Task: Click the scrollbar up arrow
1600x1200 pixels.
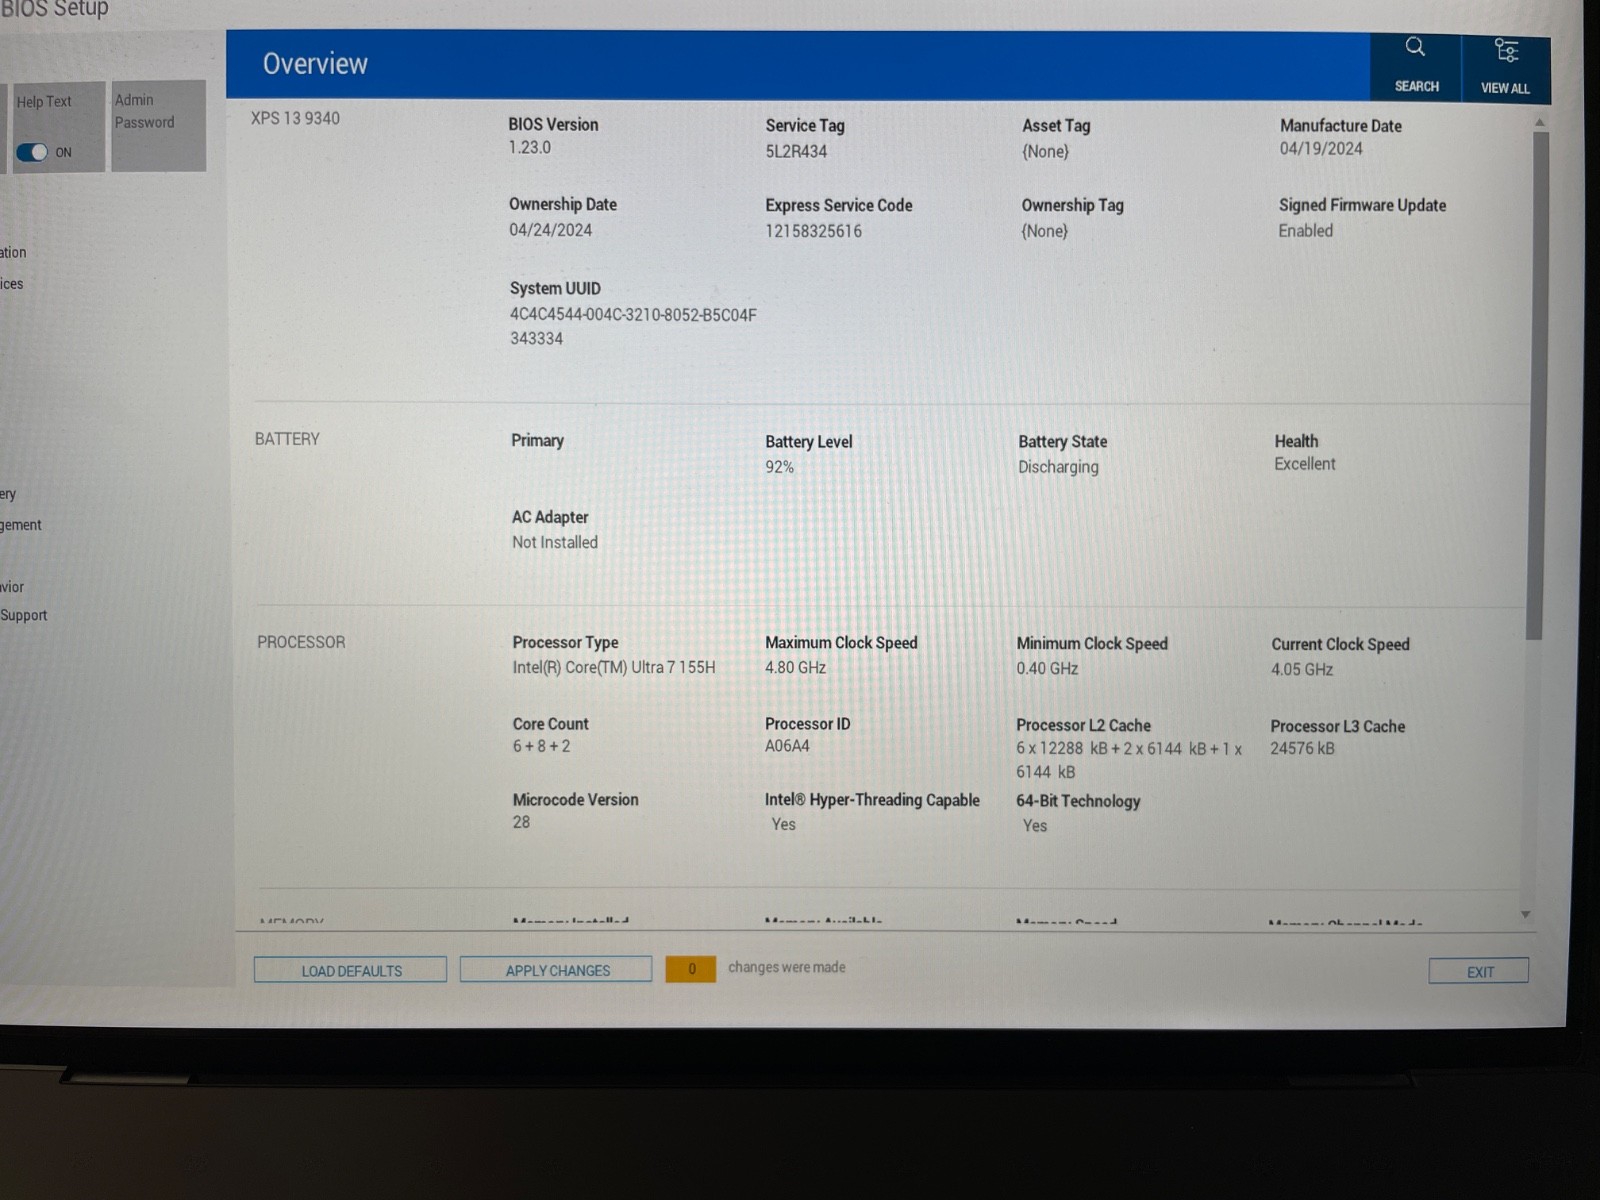Action: [1539, 122]
